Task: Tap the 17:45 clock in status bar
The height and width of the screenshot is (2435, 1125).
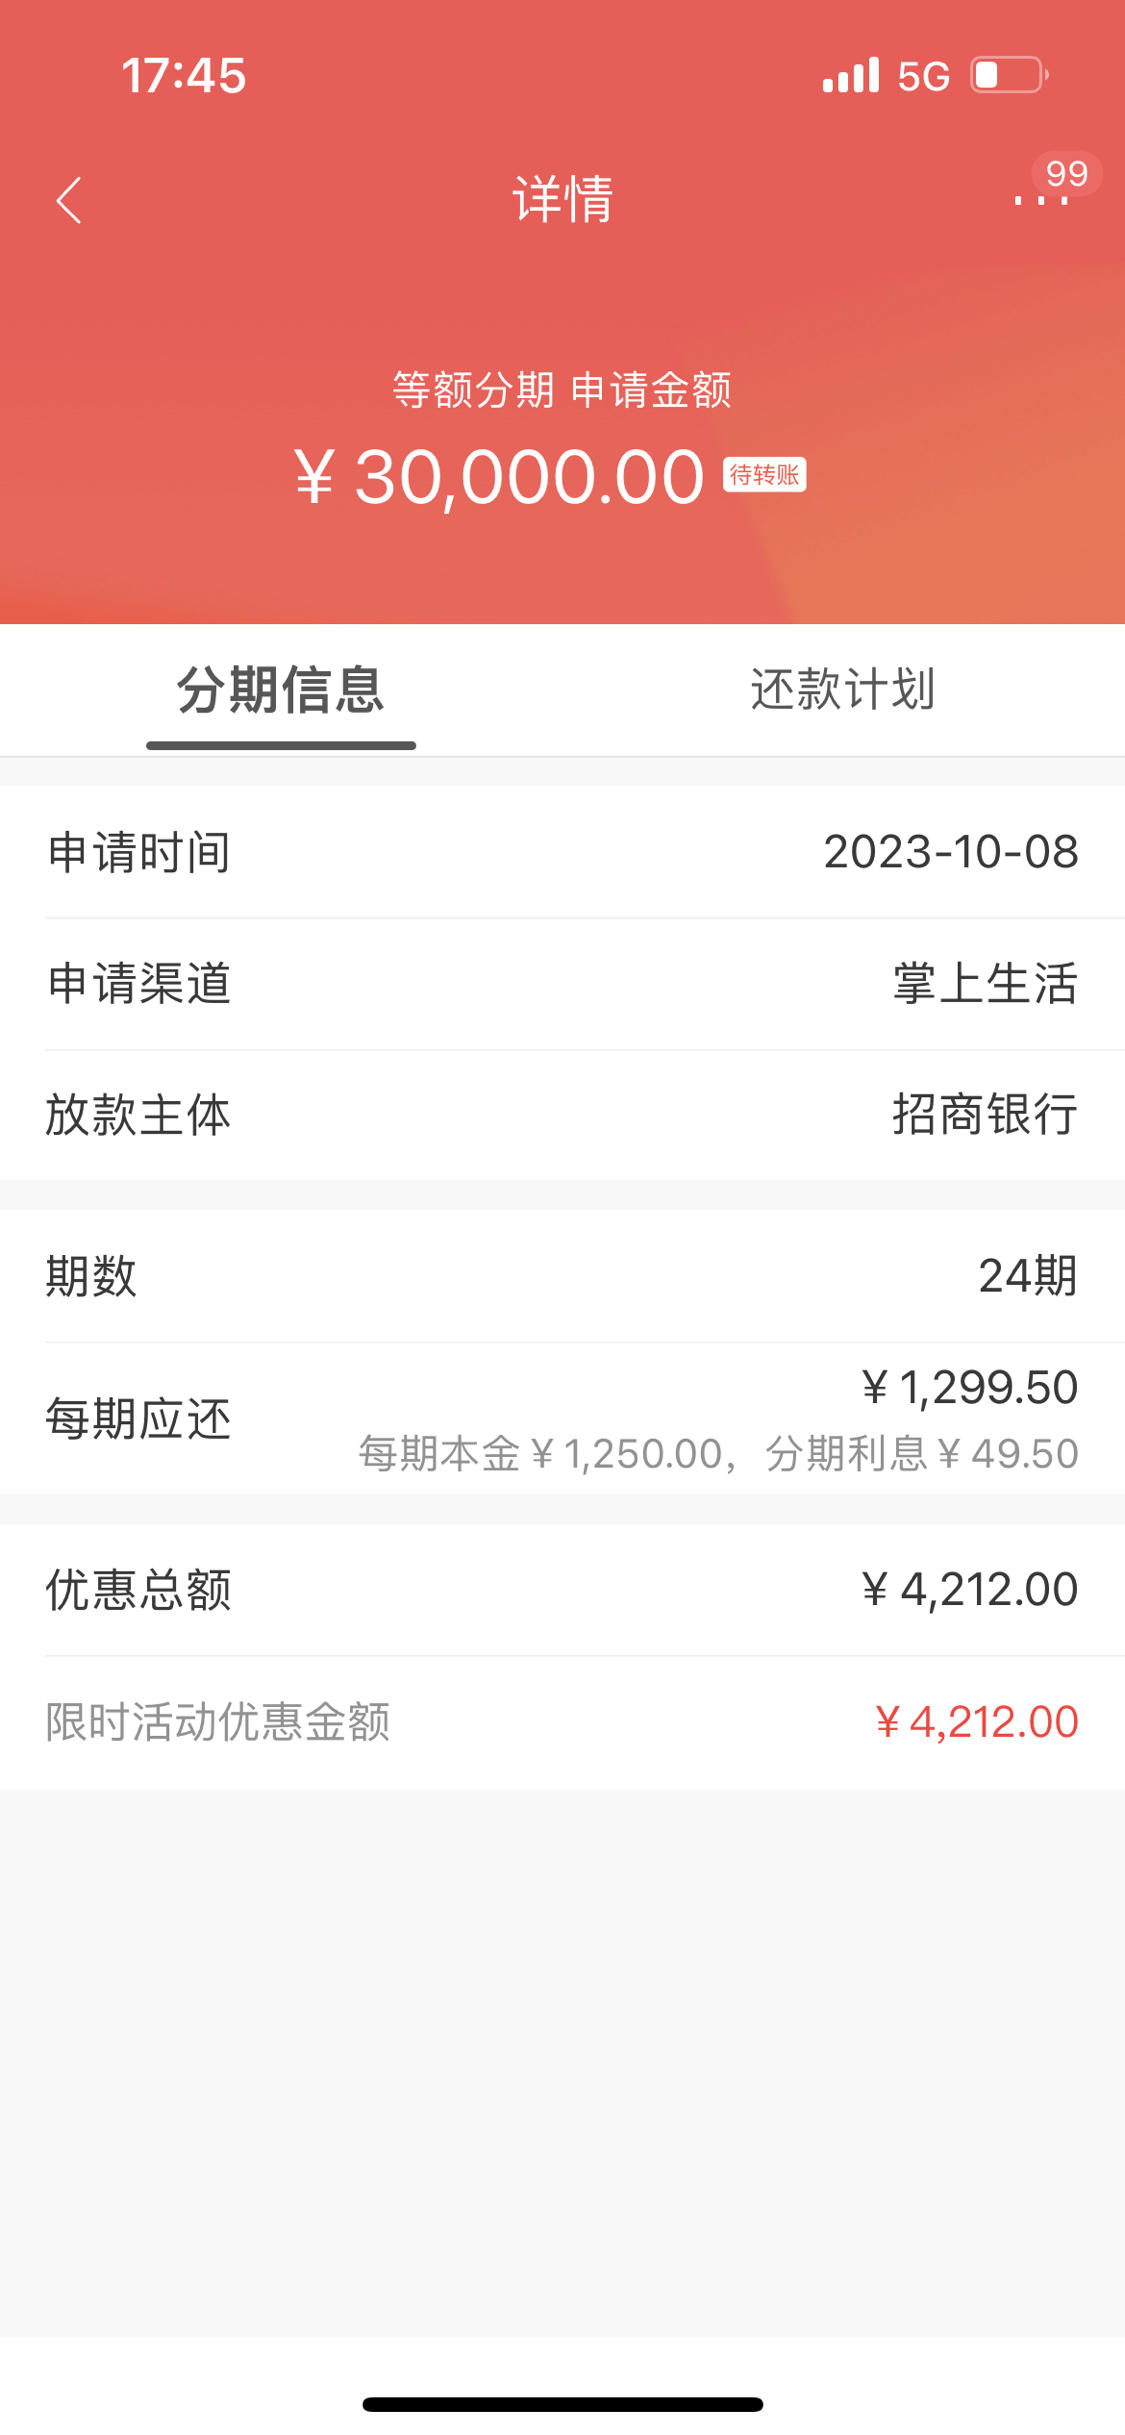Action: click(x=184, y=75)
